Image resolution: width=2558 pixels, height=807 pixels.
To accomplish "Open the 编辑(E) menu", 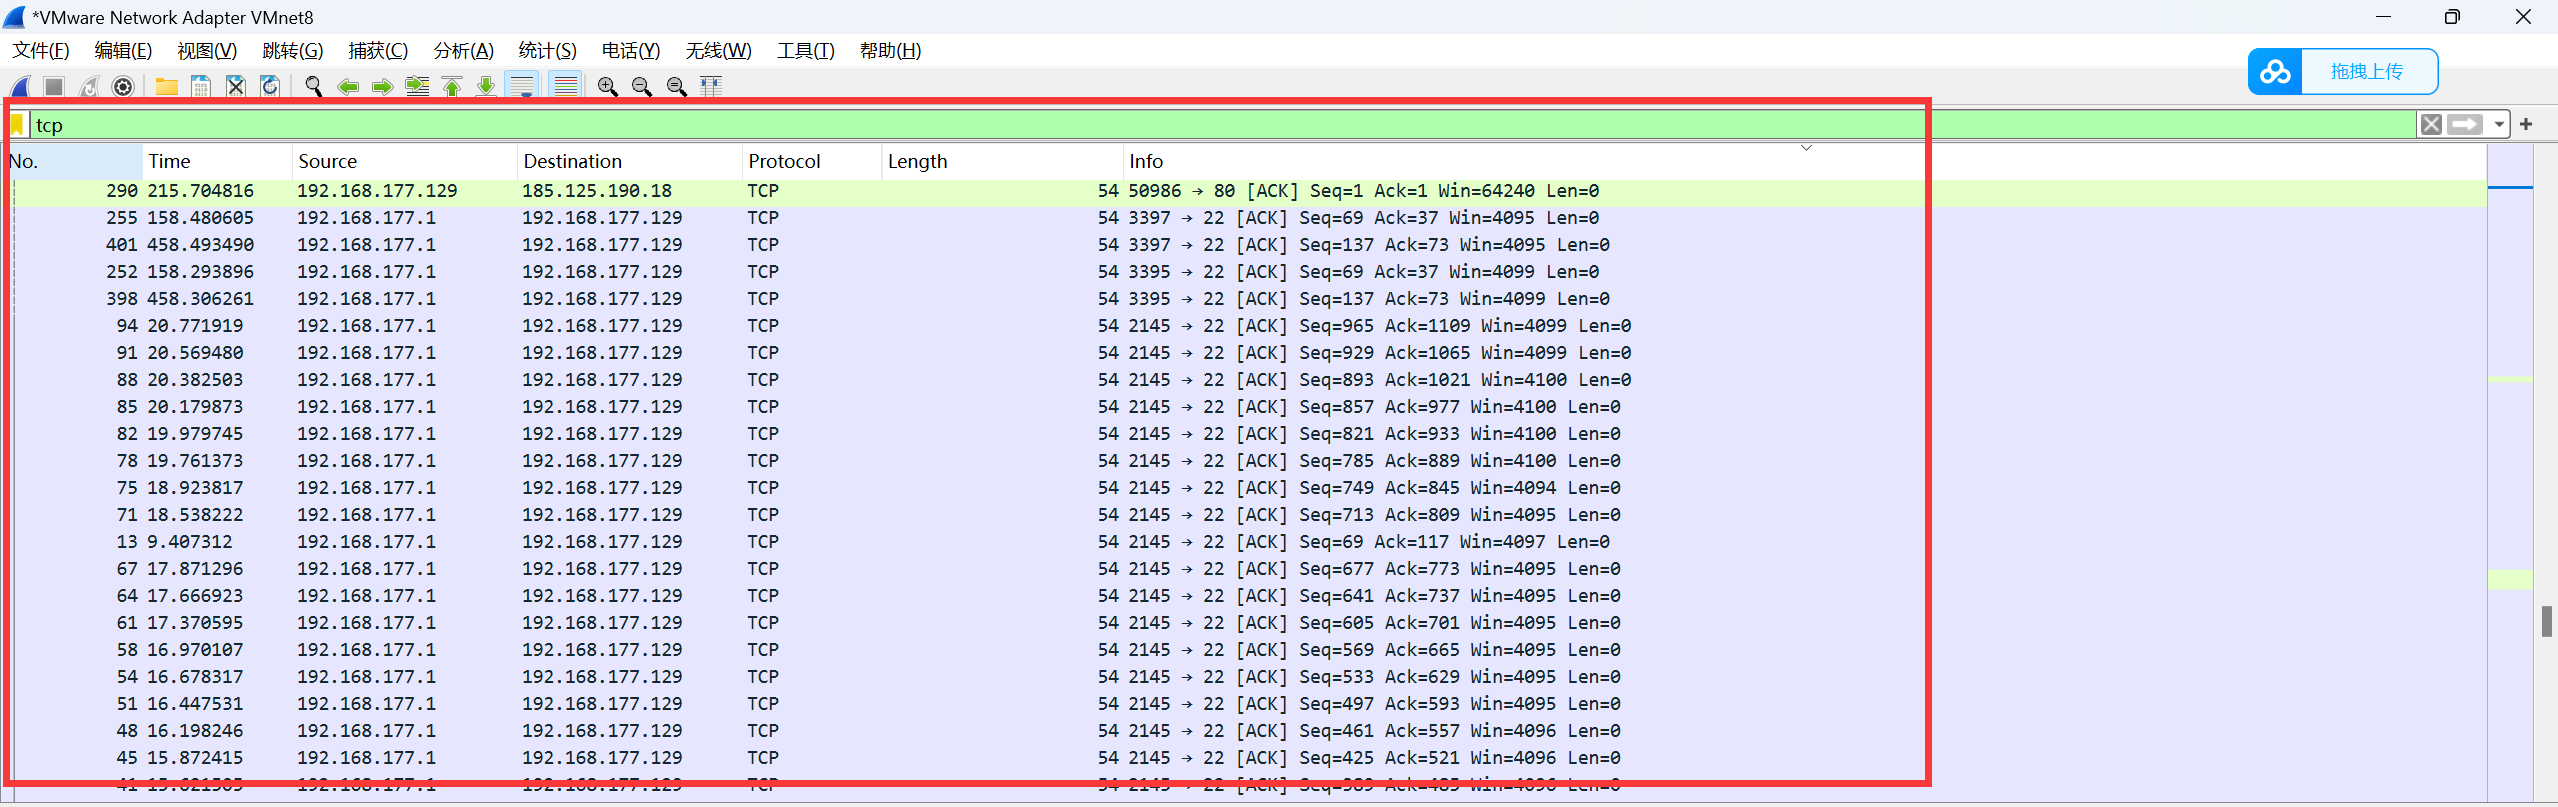I will [x=123, y=51].
